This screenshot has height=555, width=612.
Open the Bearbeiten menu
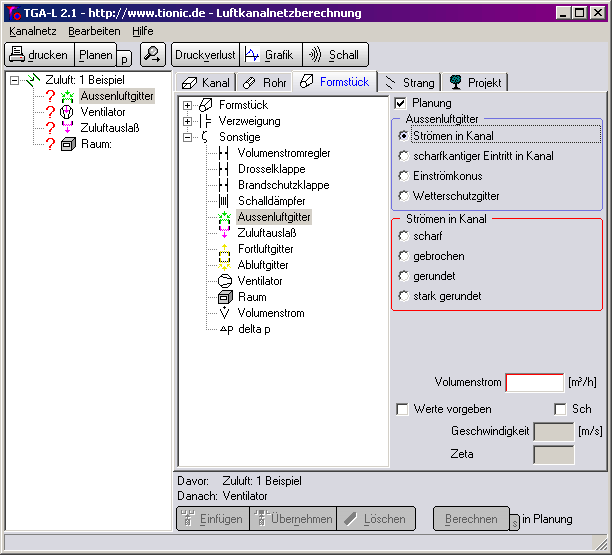(x=93, y=31)
